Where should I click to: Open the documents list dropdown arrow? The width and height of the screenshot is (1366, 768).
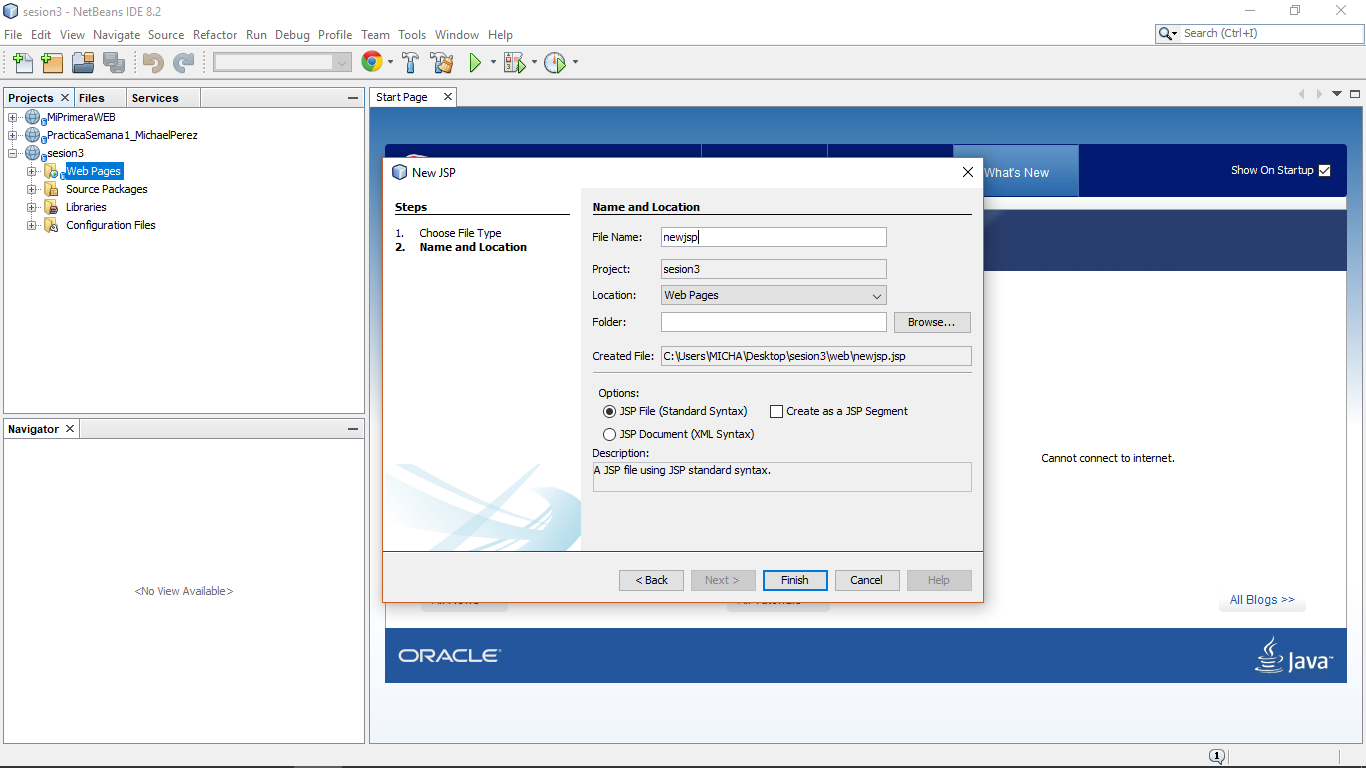tap(1338, 94)
